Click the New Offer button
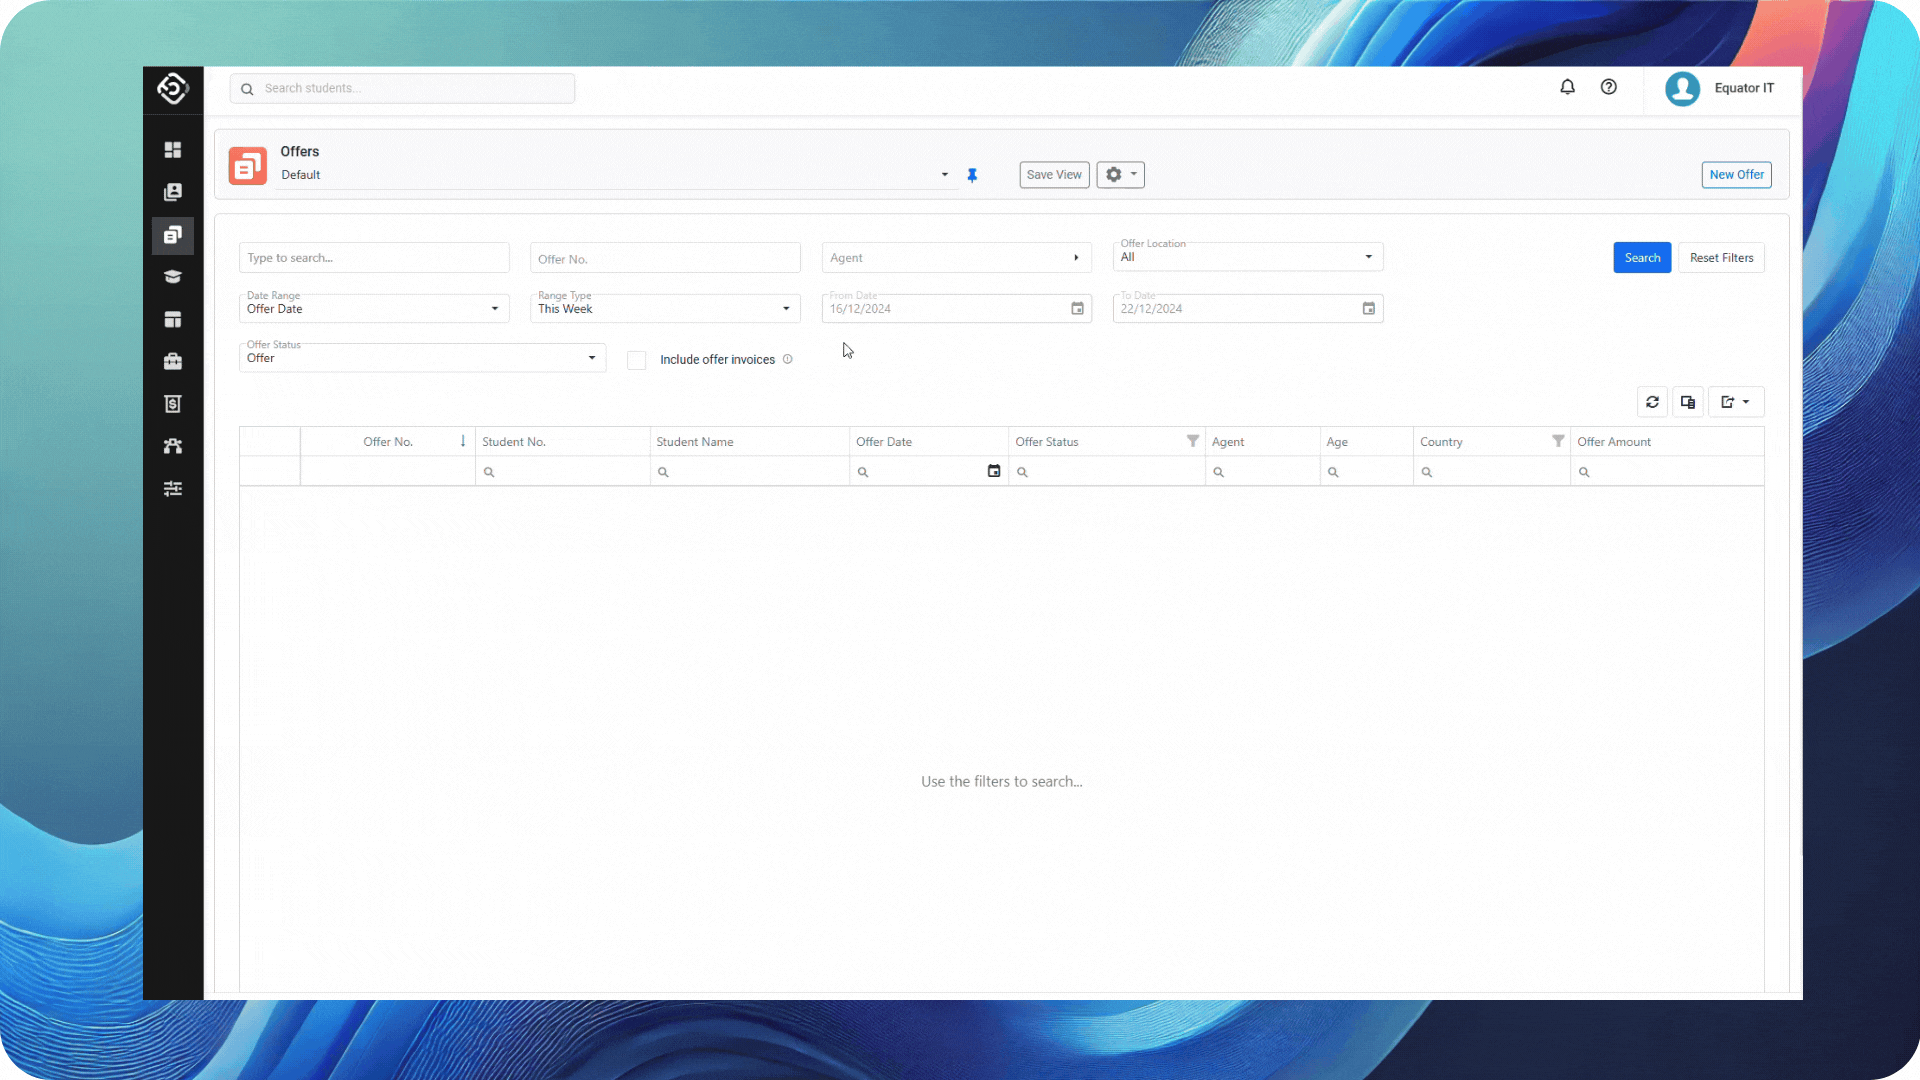 (1736, 175)
